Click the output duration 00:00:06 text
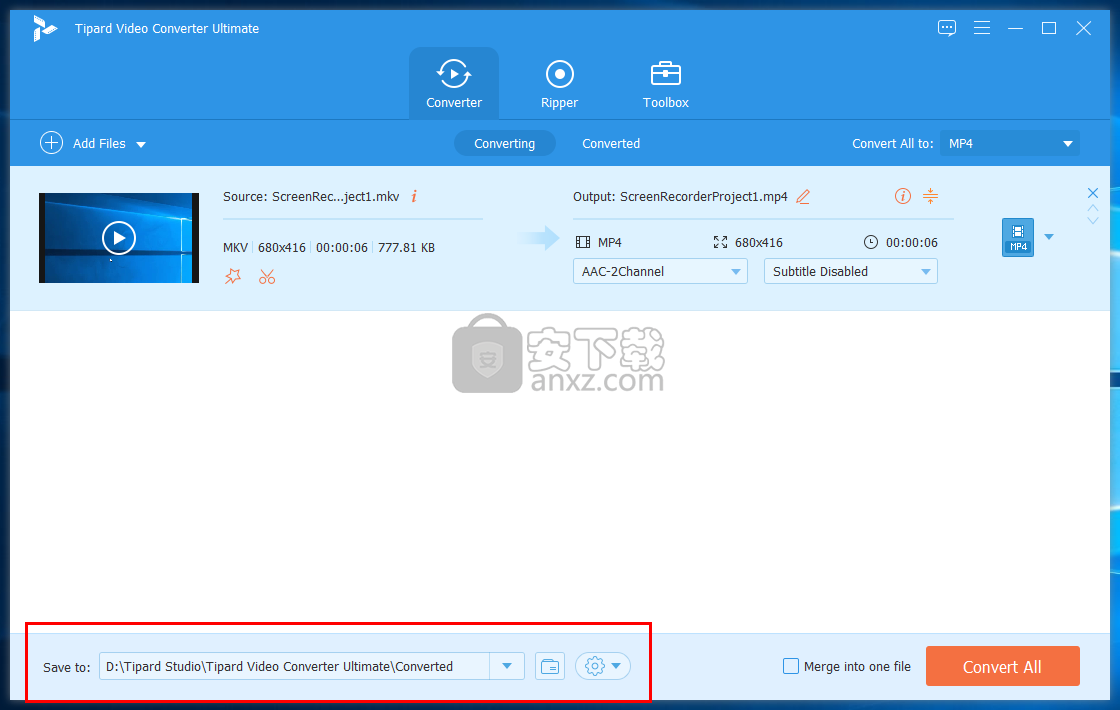This screenshot has width=1120, height=710. (x=911, y=242)
